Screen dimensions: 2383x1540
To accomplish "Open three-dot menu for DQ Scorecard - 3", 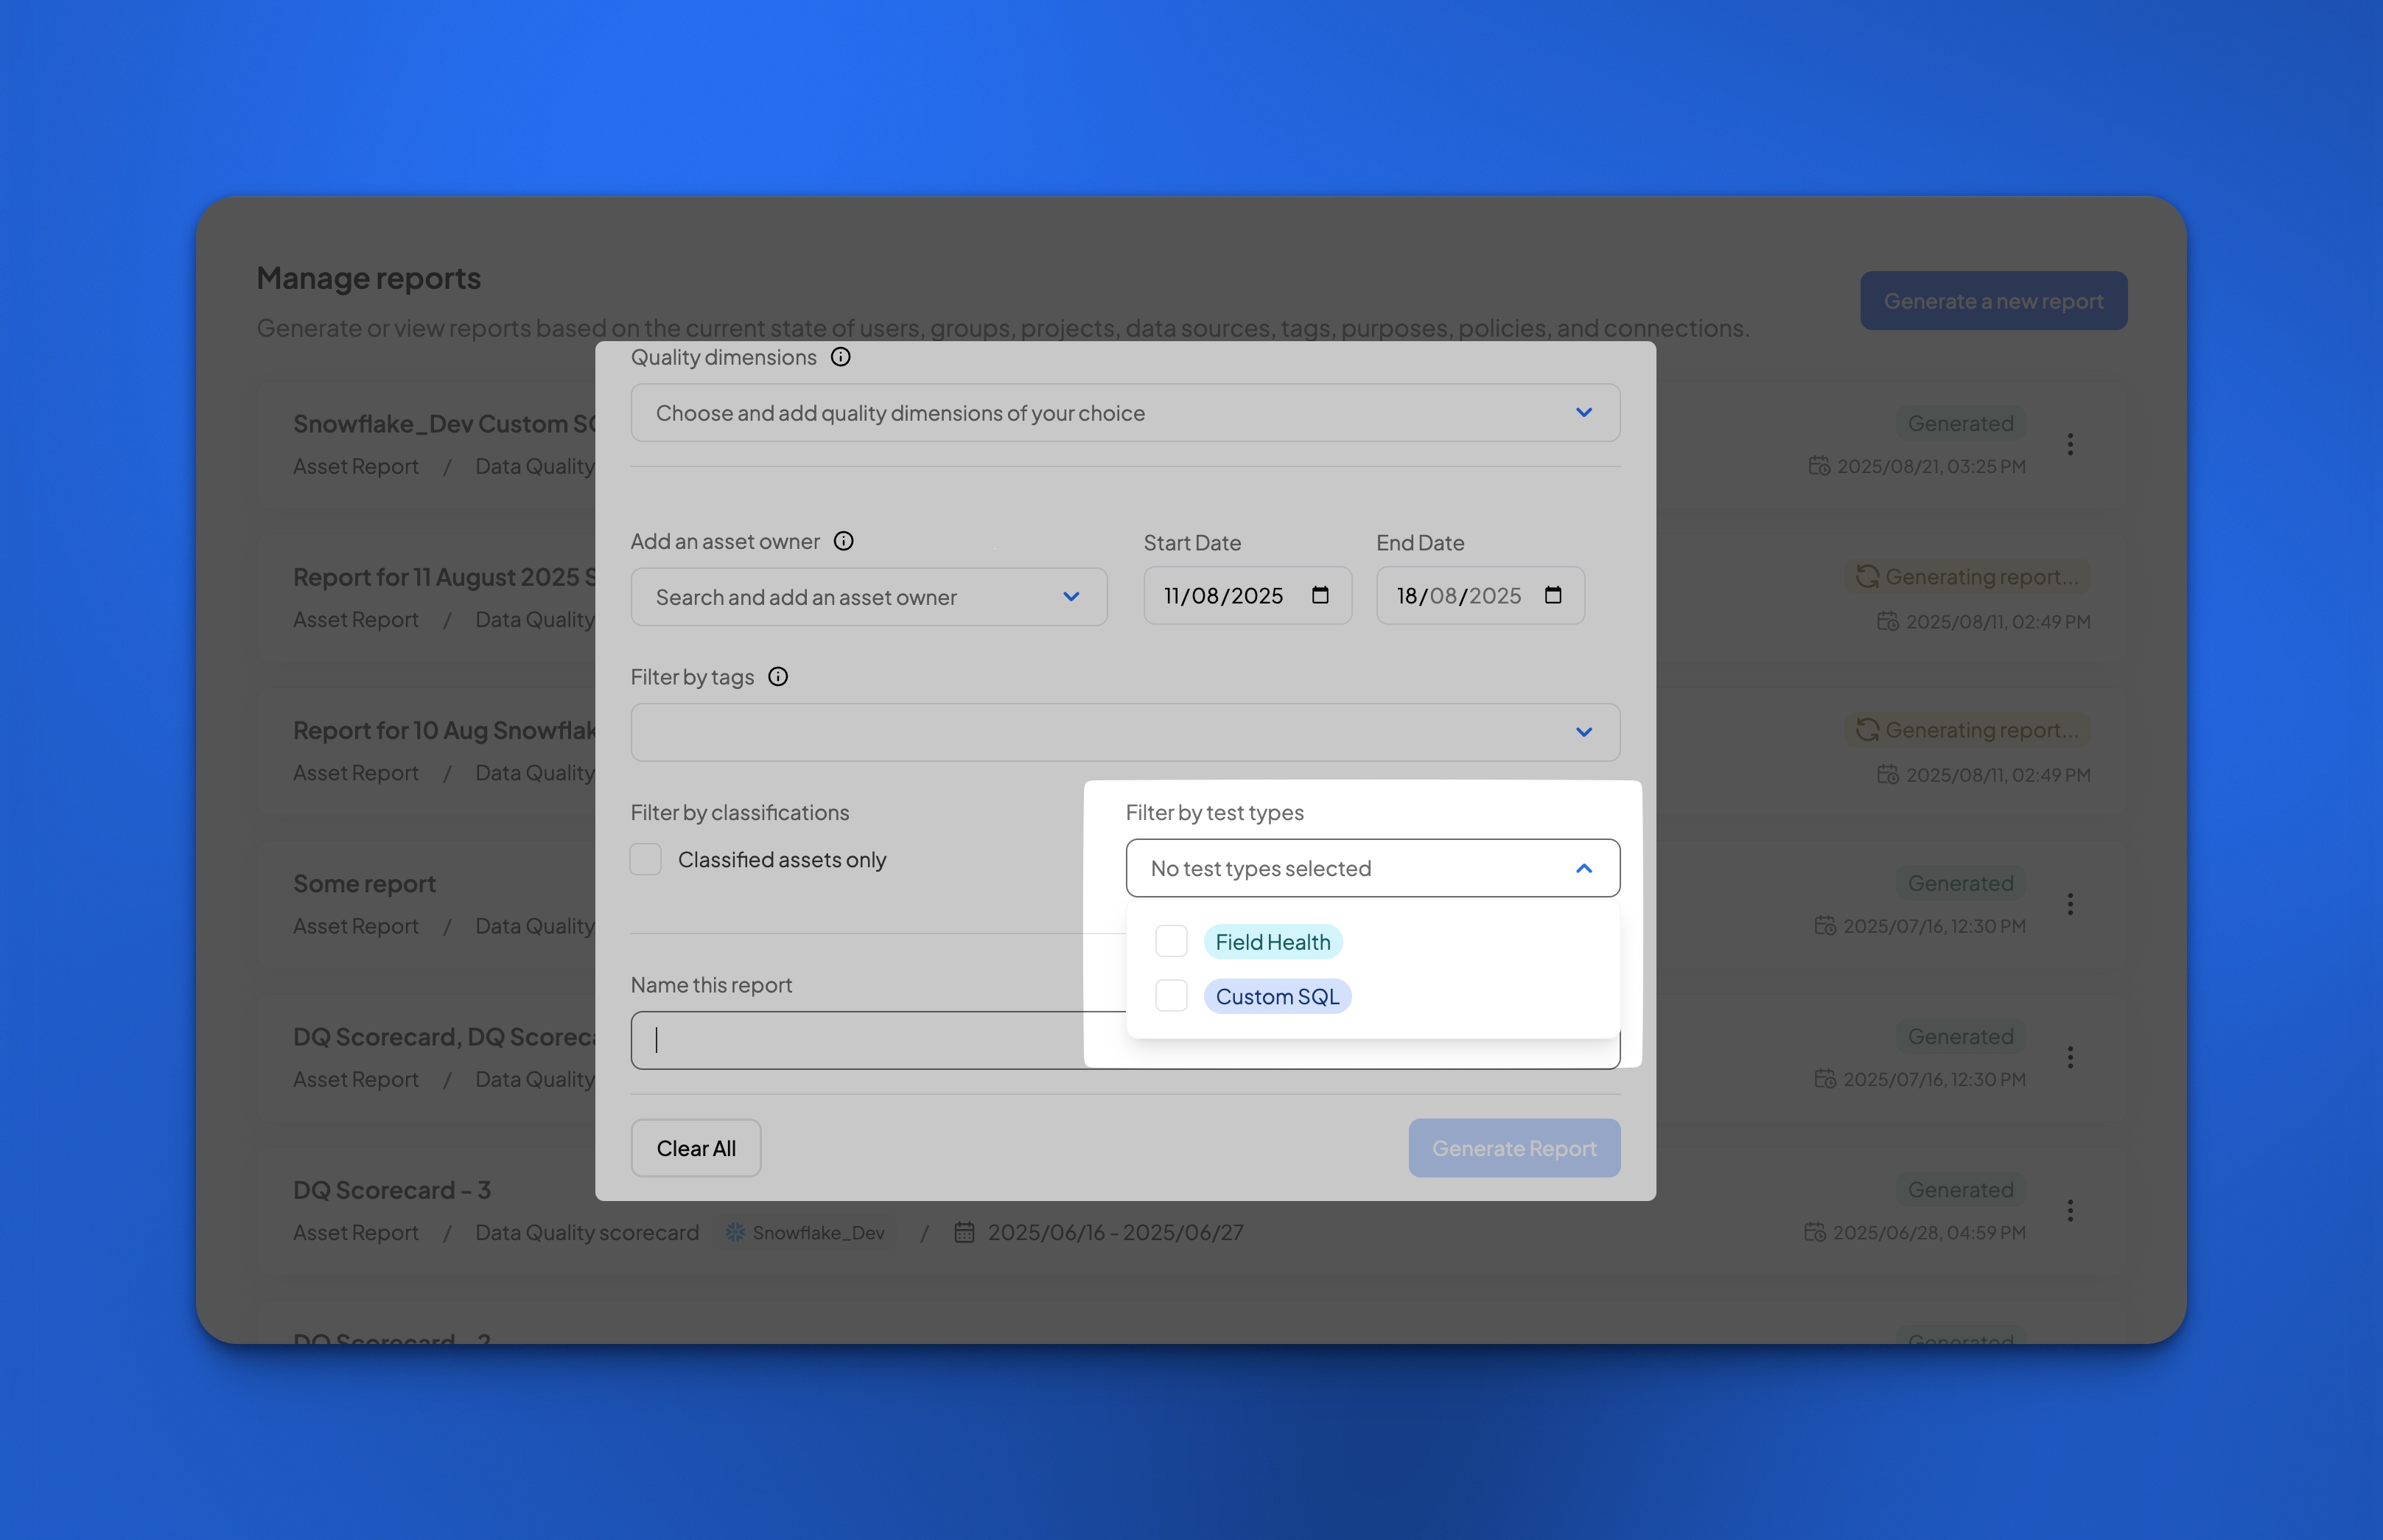I will point(2070,1210).
